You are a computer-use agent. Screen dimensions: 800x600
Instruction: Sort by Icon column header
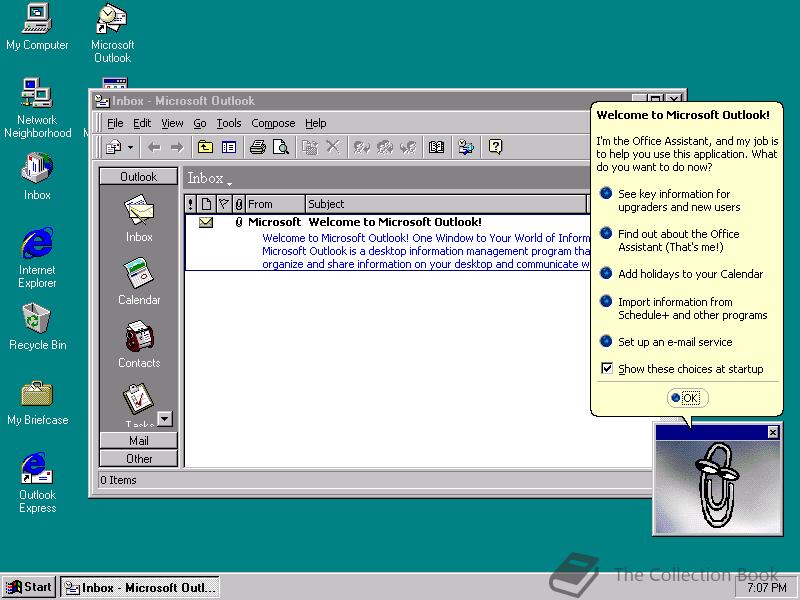[206, 204]
